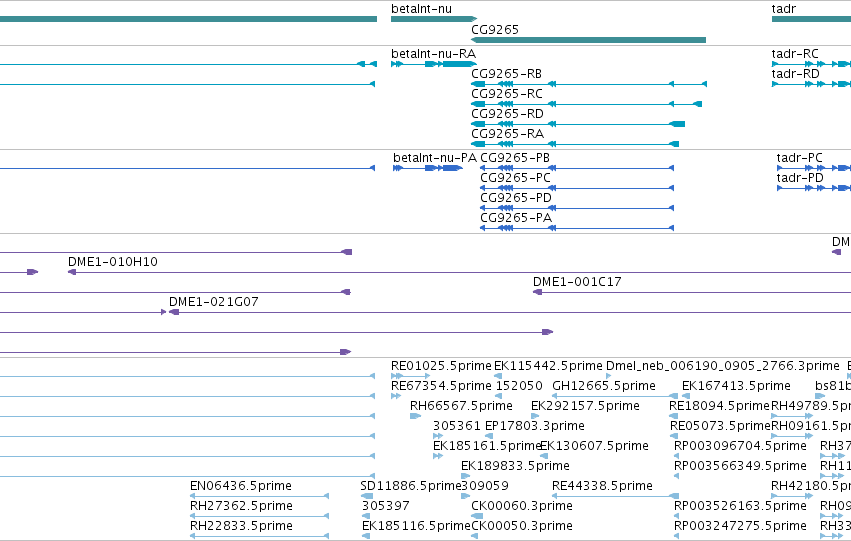Image resolution: width=851 pixels, height=541 pixels.
Task: Select the CG9265-PA protein feature
Action: tap(577, 228)
